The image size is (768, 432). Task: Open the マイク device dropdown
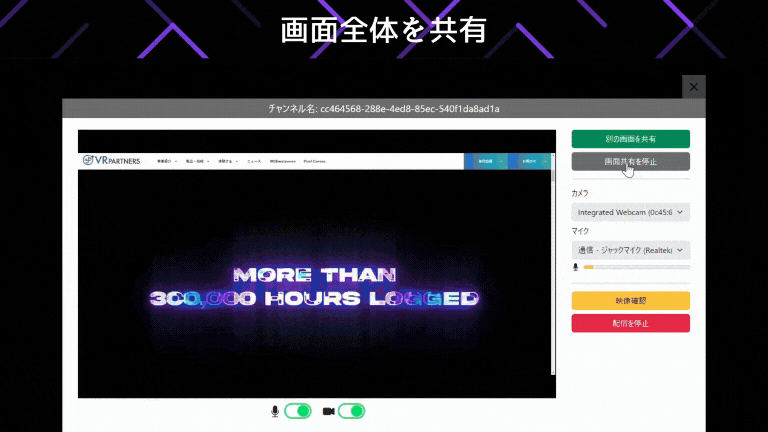pos(630,250)
